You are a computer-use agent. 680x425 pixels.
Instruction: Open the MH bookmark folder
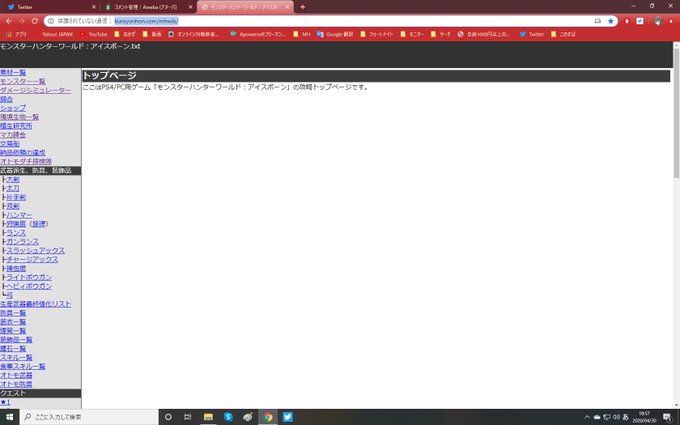pos(302,34)
